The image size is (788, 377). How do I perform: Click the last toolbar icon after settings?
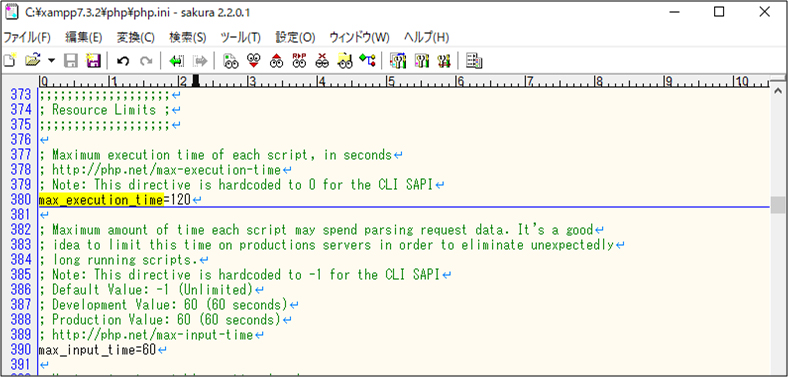click(x=474, y=61)
